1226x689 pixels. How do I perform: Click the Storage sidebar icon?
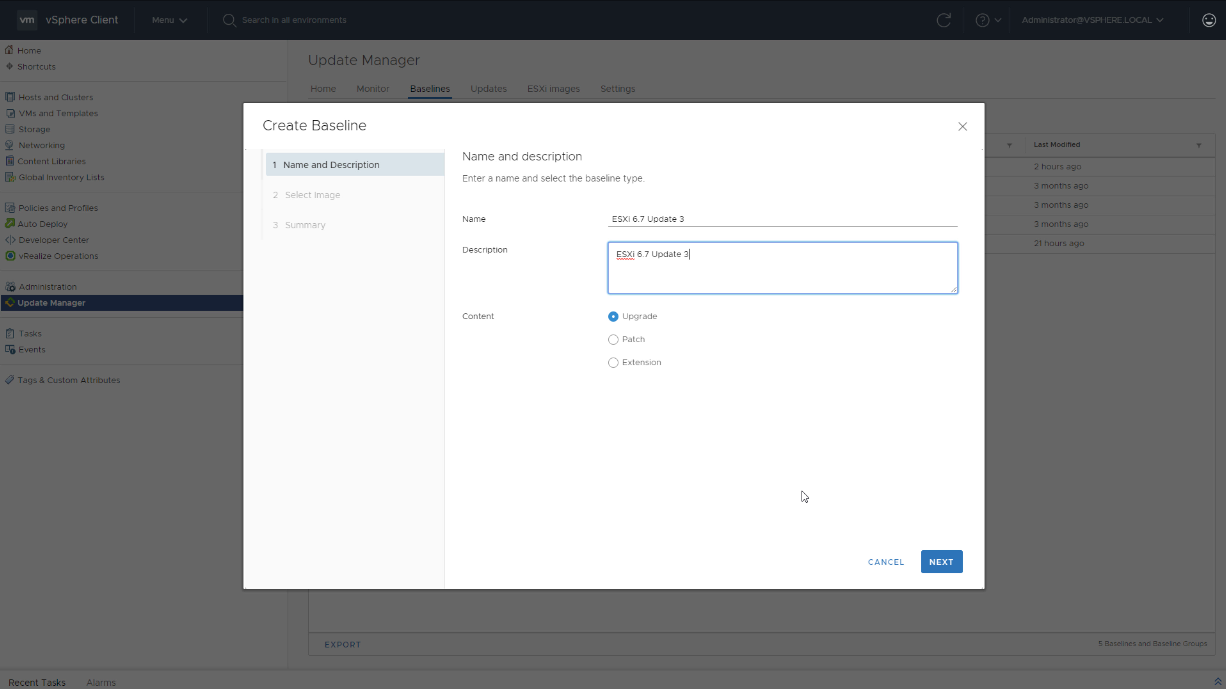coord(10,130)
